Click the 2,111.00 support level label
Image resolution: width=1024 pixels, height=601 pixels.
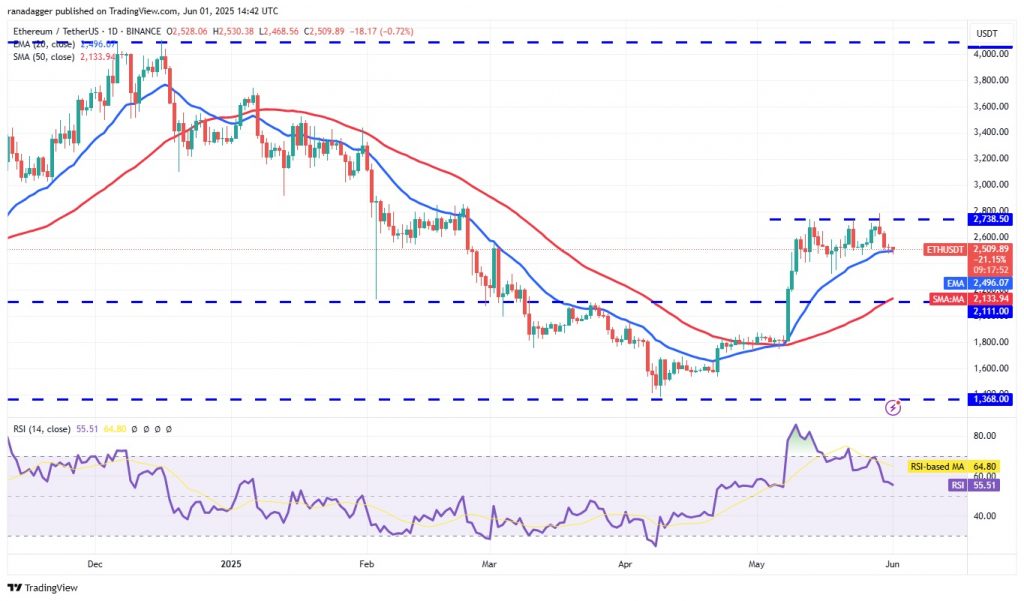pyautogui.click(x=991, y=312)
